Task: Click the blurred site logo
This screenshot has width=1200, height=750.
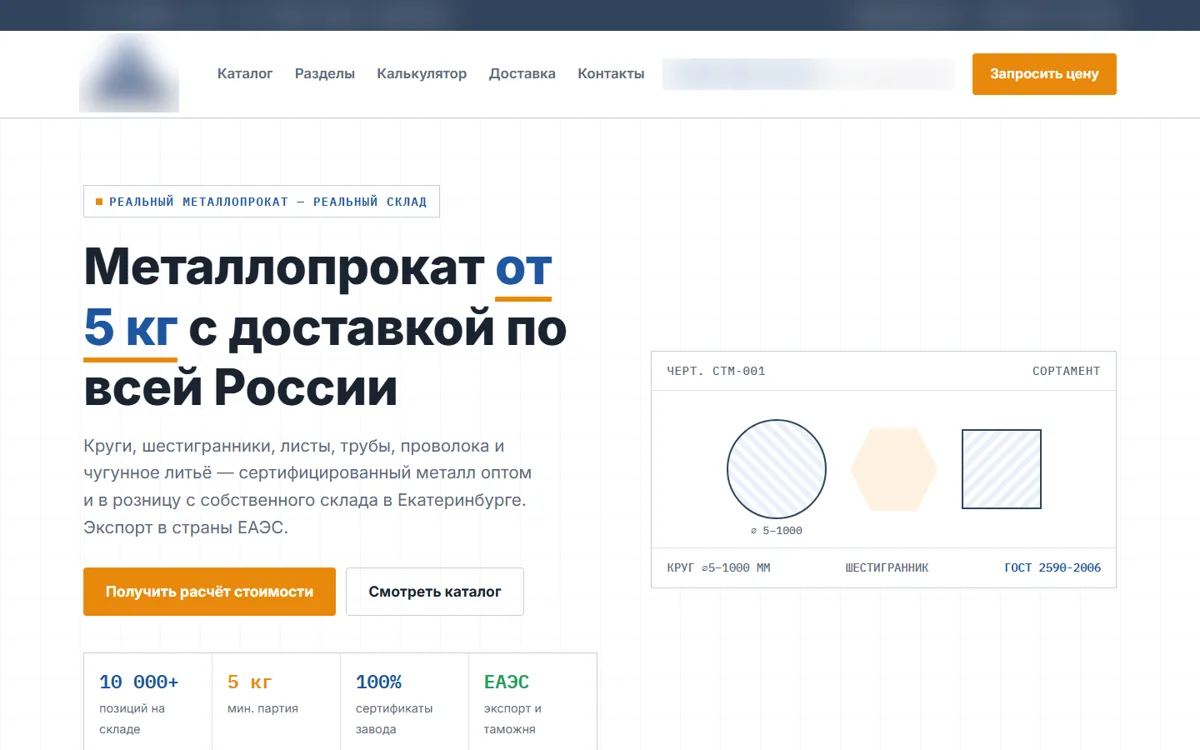Action: click(129, 73)
